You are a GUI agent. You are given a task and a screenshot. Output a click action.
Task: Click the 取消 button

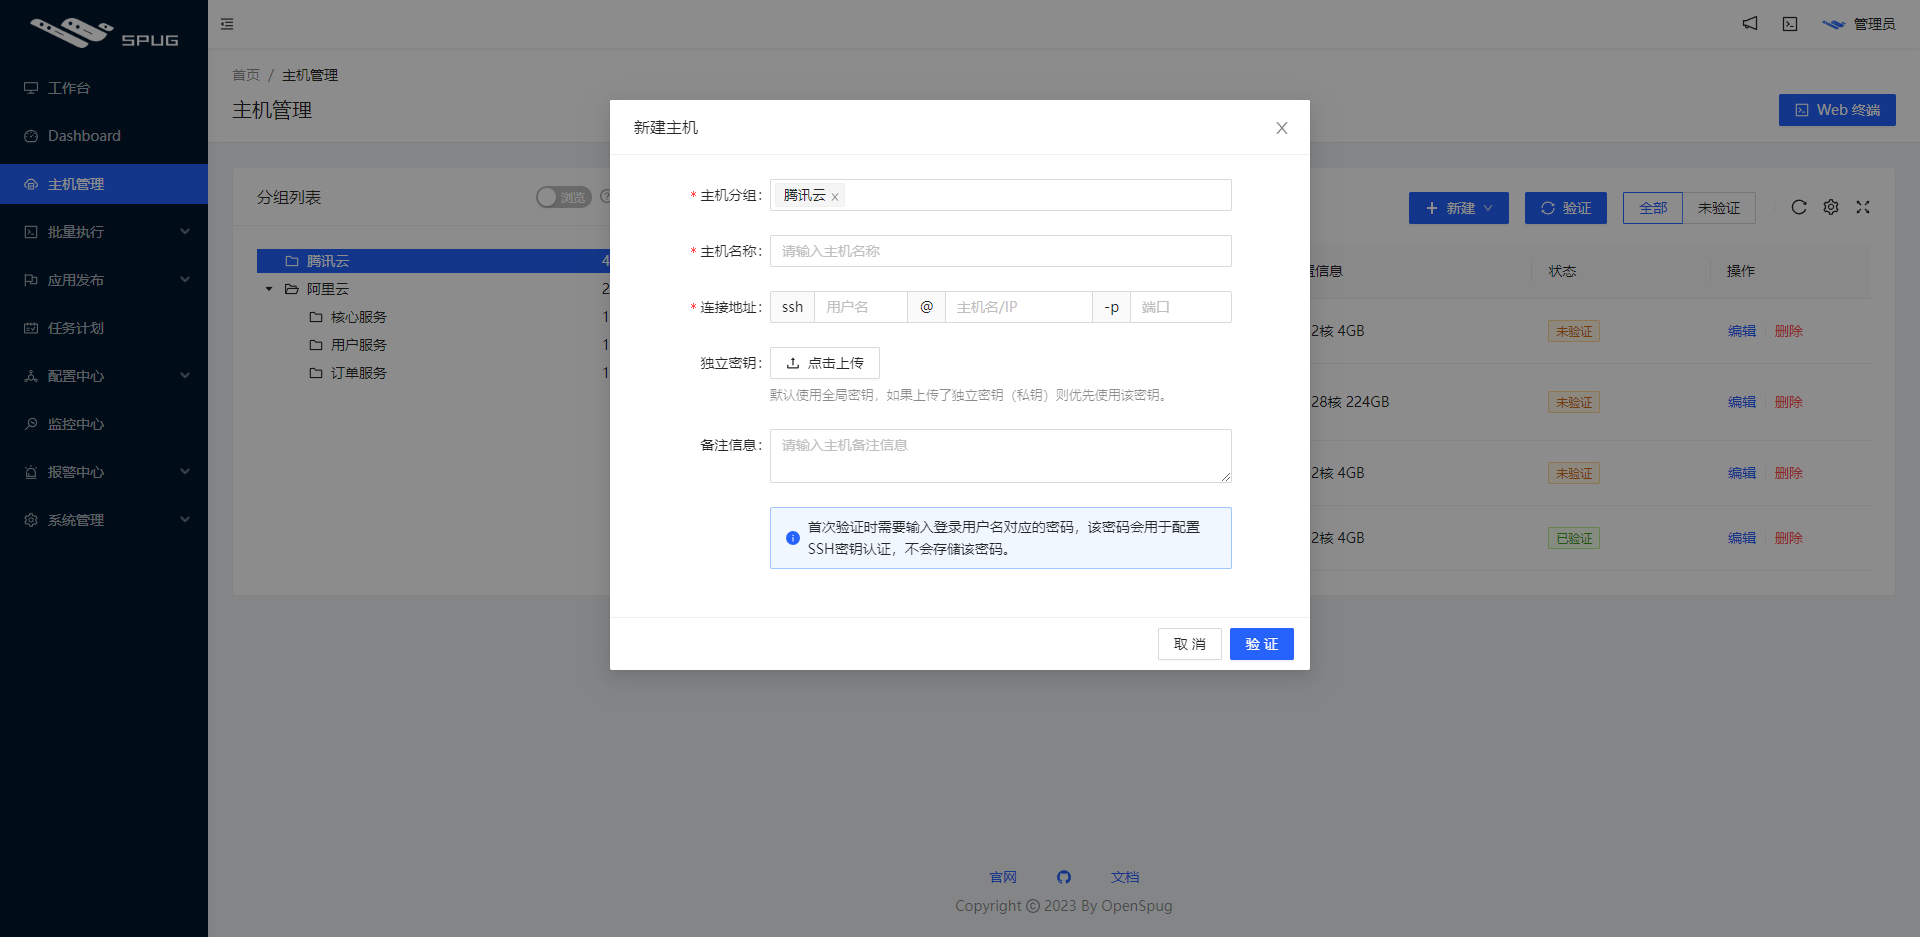coord(1190,644)
